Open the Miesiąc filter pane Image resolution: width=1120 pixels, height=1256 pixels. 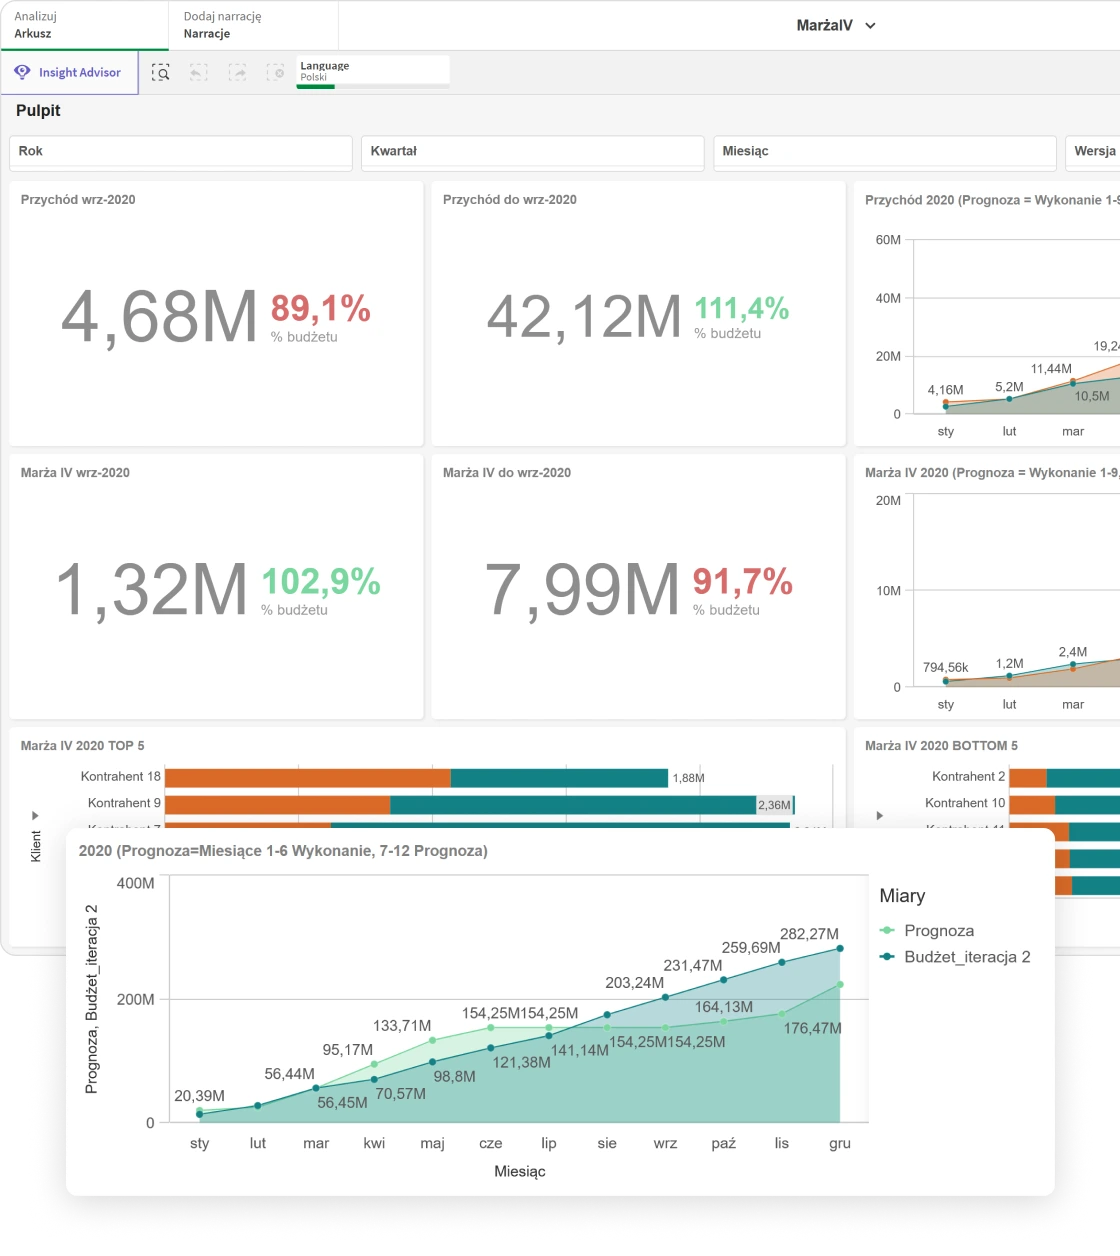point(884,152)
